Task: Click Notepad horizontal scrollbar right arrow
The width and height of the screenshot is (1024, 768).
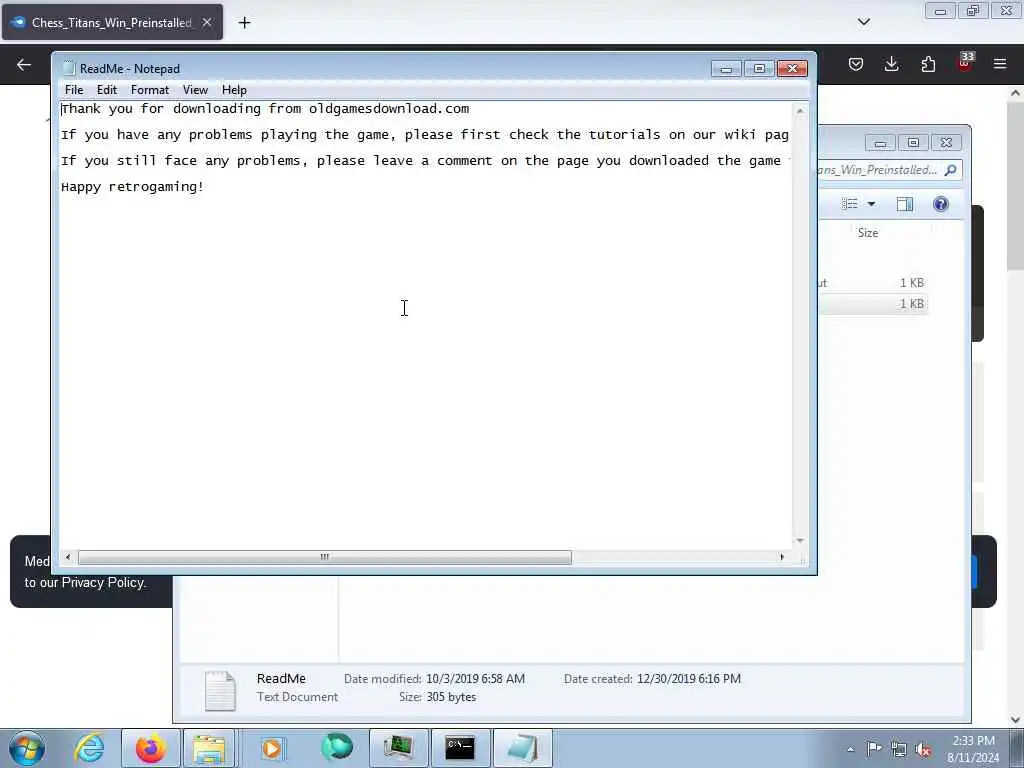Action: tap(782, 557)
